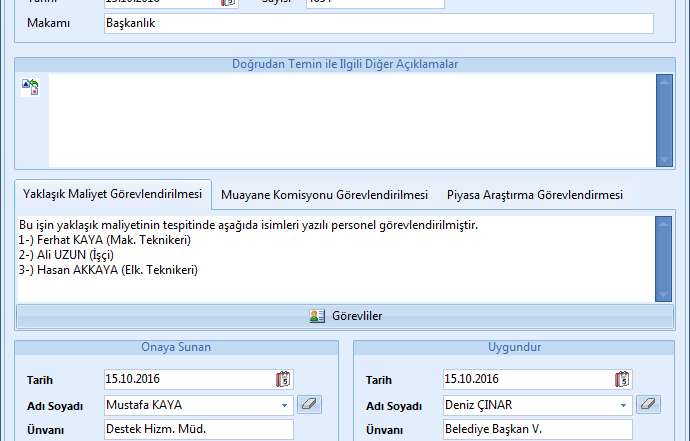
Task: Open calendar picker for Onaya Sunan date
Action: tap(283, 379)
